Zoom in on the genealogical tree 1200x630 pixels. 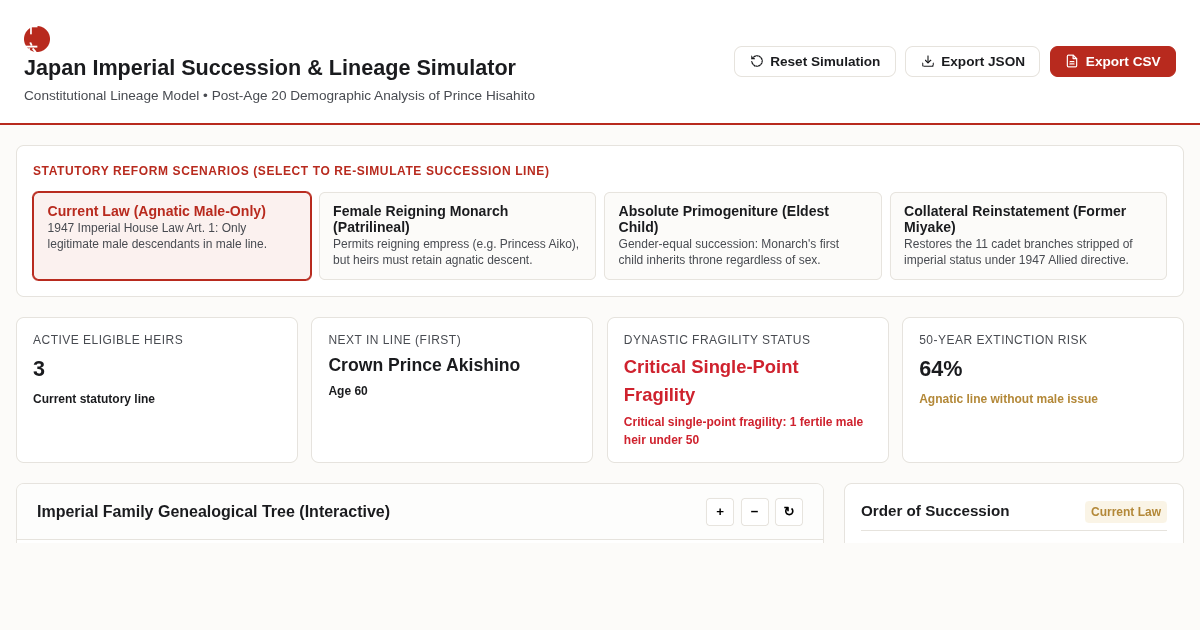[720, 512]
